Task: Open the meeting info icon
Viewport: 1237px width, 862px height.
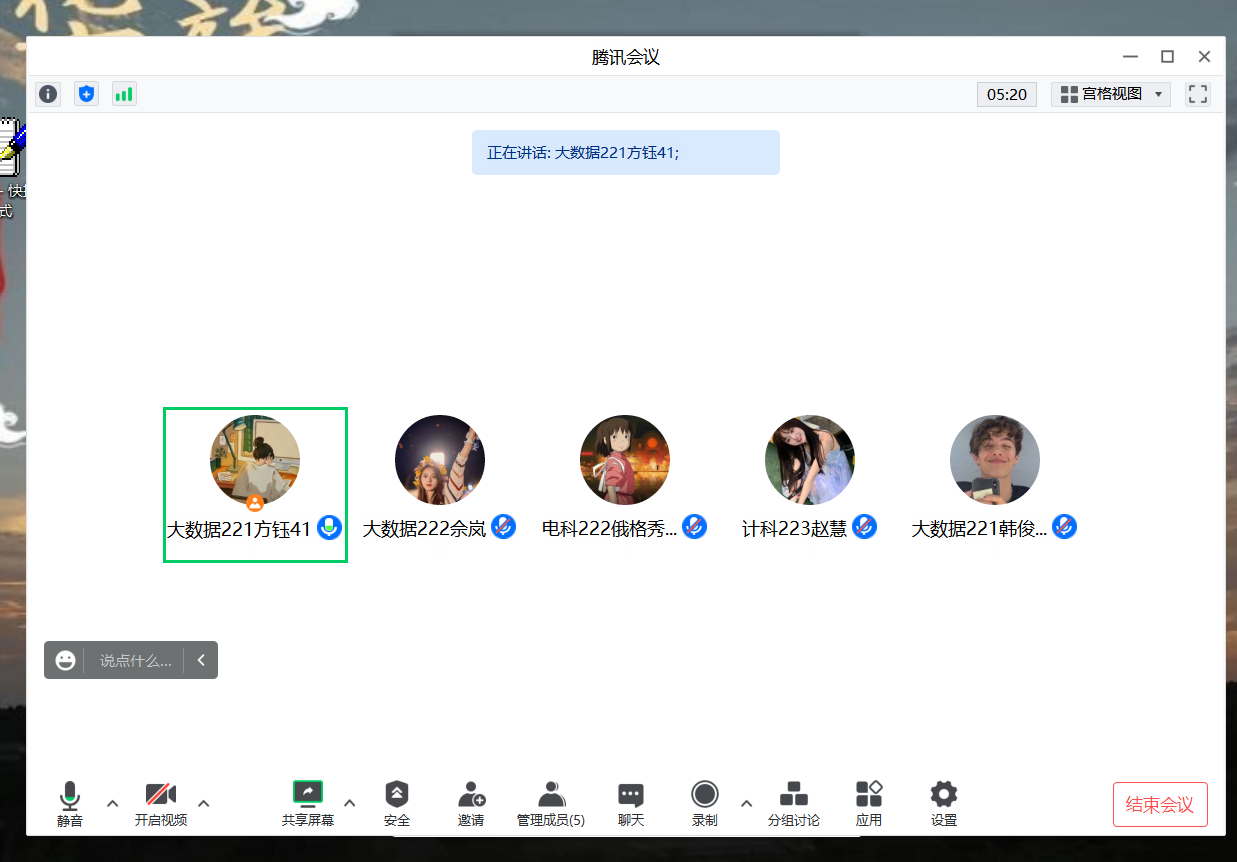Action: click(x=48, y=94)
